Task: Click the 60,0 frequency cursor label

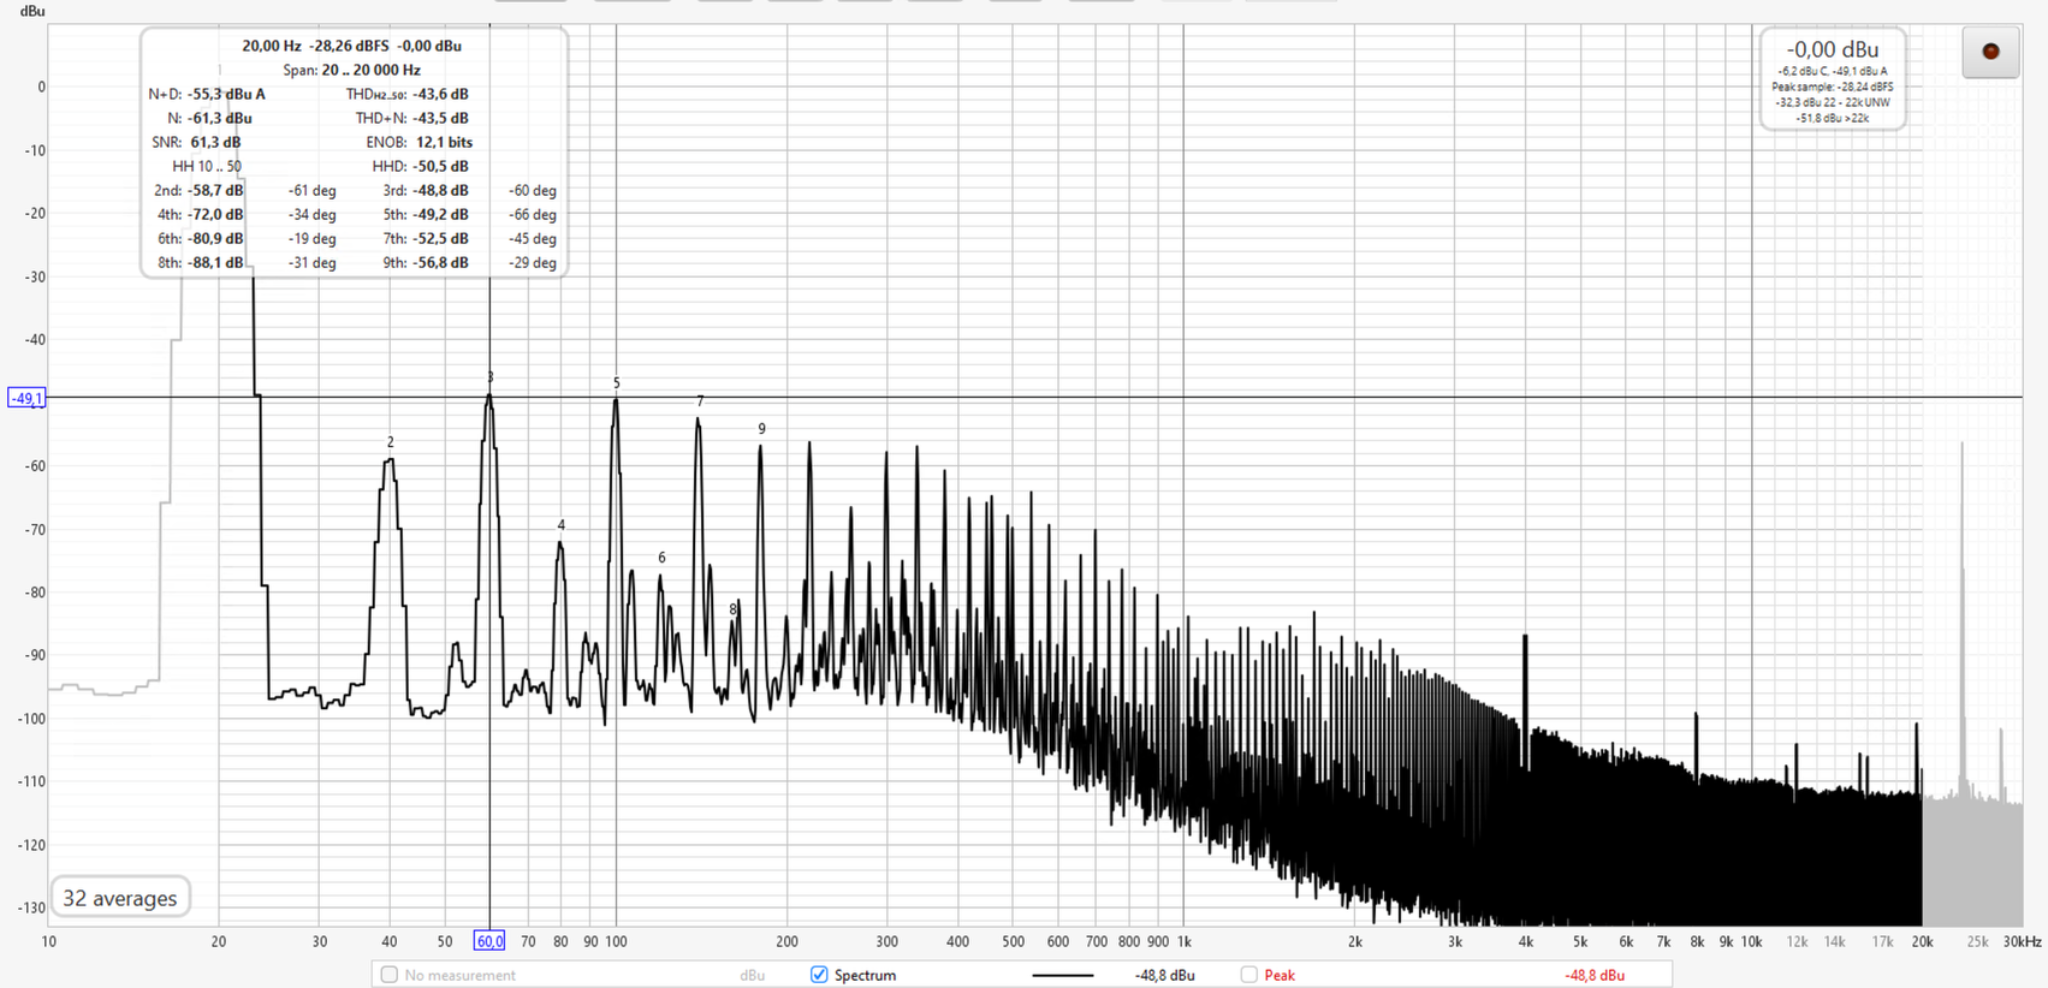Action: (489, 941)
